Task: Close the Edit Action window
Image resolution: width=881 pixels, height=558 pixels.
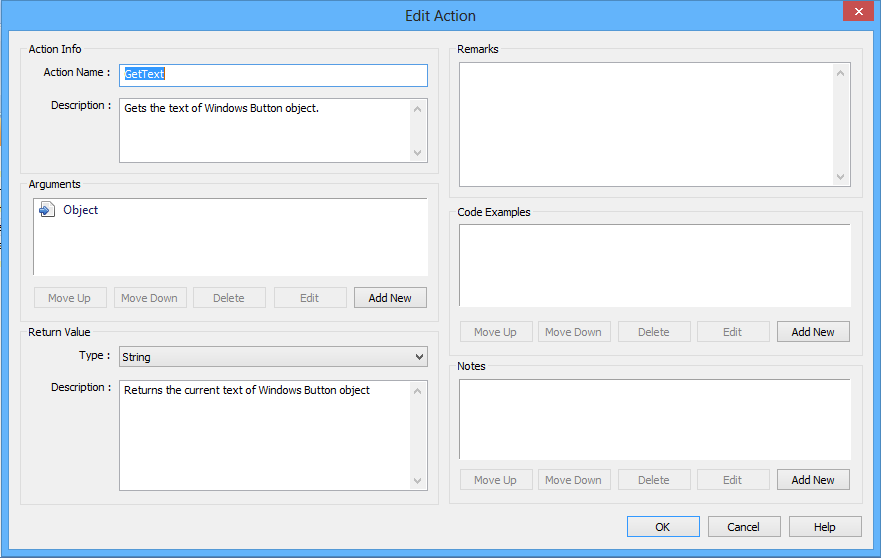Action: click(859, 11)
